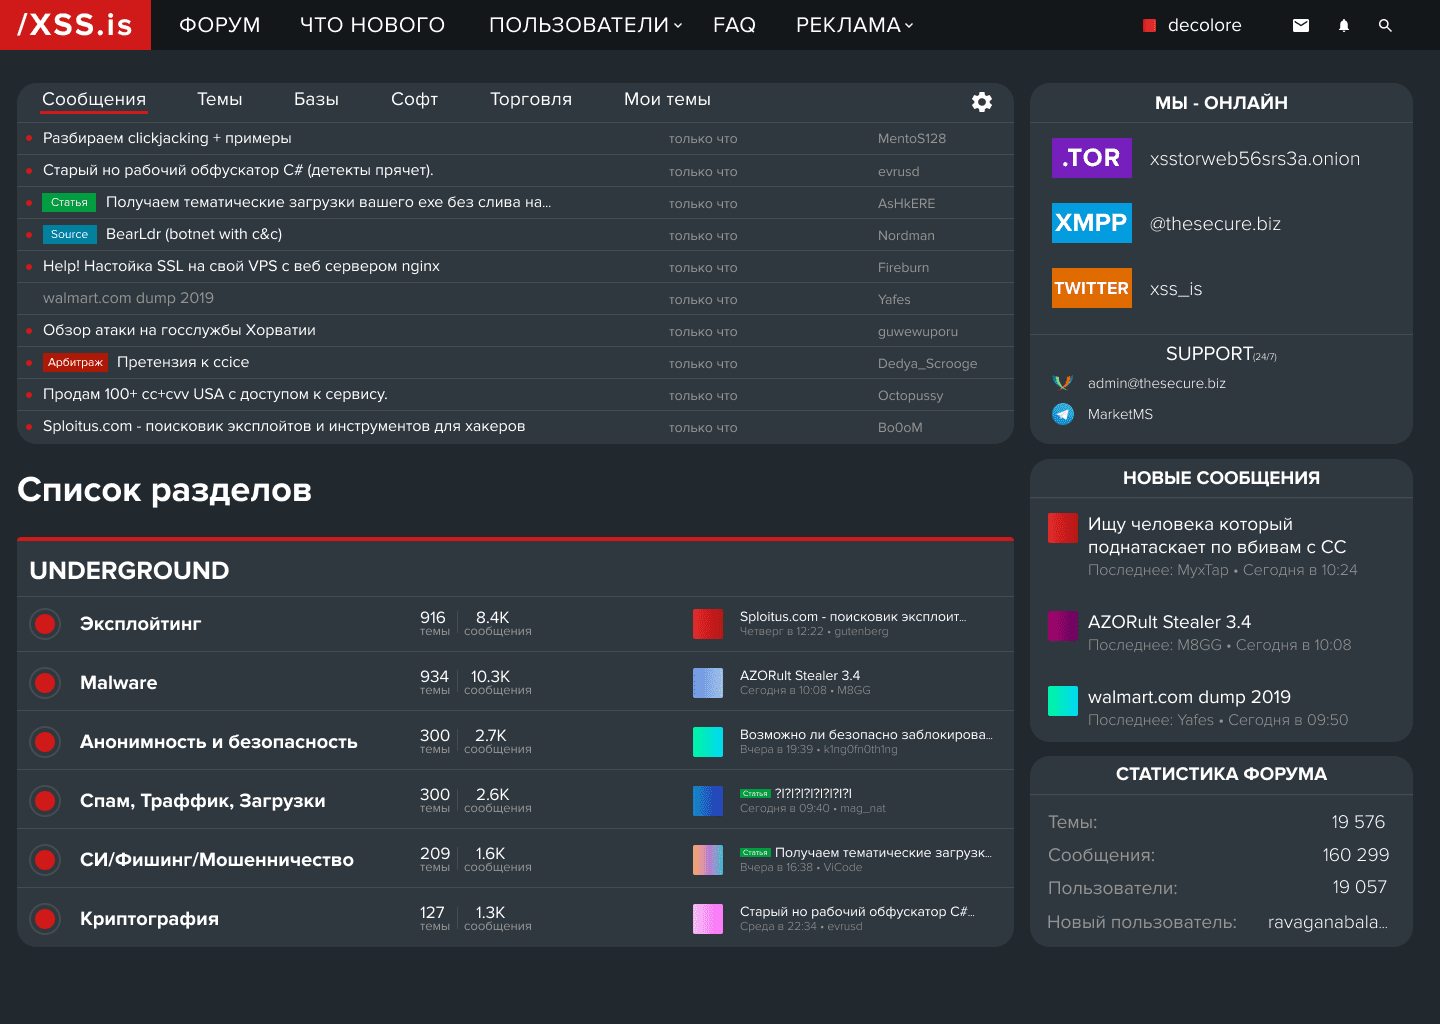Open Malware forum section
Screen dimensions: 1440x1024
point(118,683)
